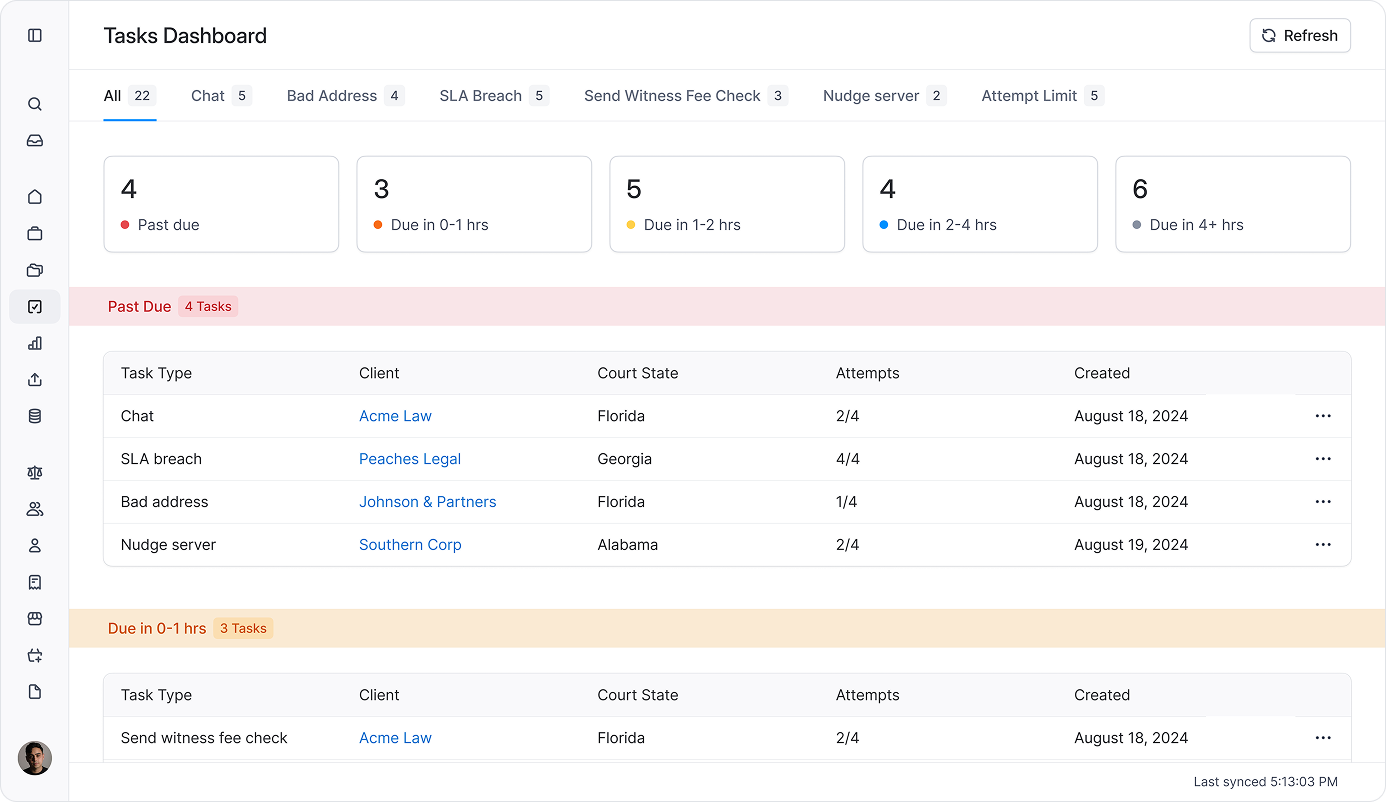Open the row actions menu for Peaches Legal
This screenshot has height=802, width=1386.
(x=1323, y=458)
